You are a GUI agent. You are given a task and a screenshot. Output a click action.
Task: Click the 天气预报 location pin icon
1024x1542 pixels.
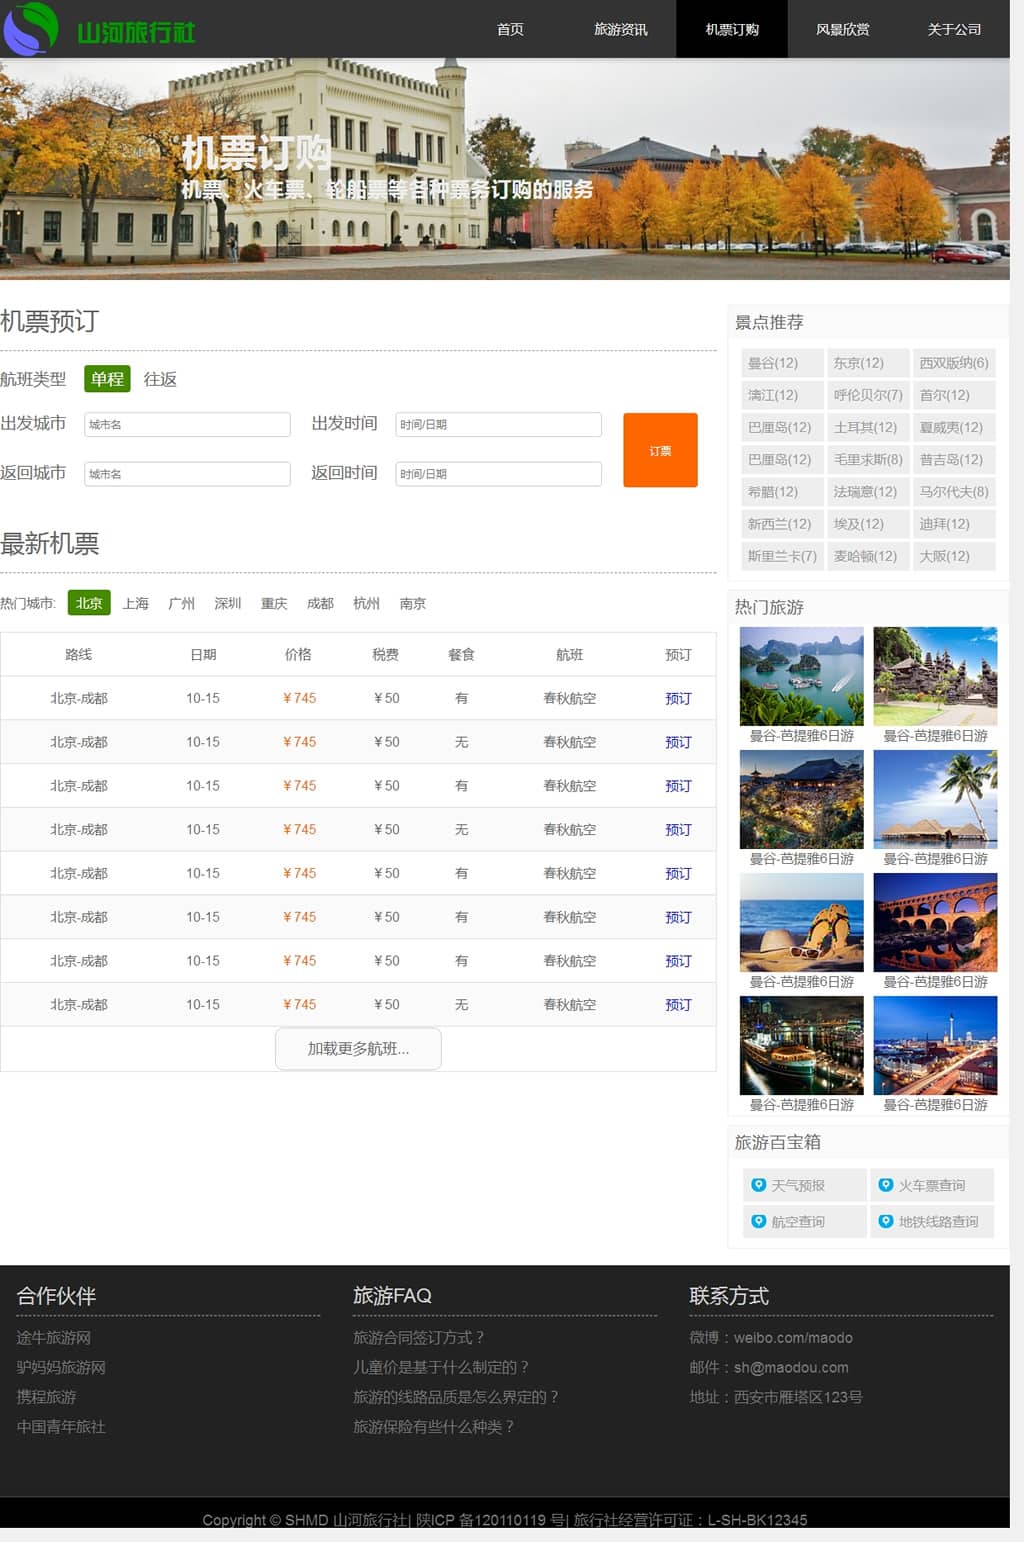[x=759, y=1185]
